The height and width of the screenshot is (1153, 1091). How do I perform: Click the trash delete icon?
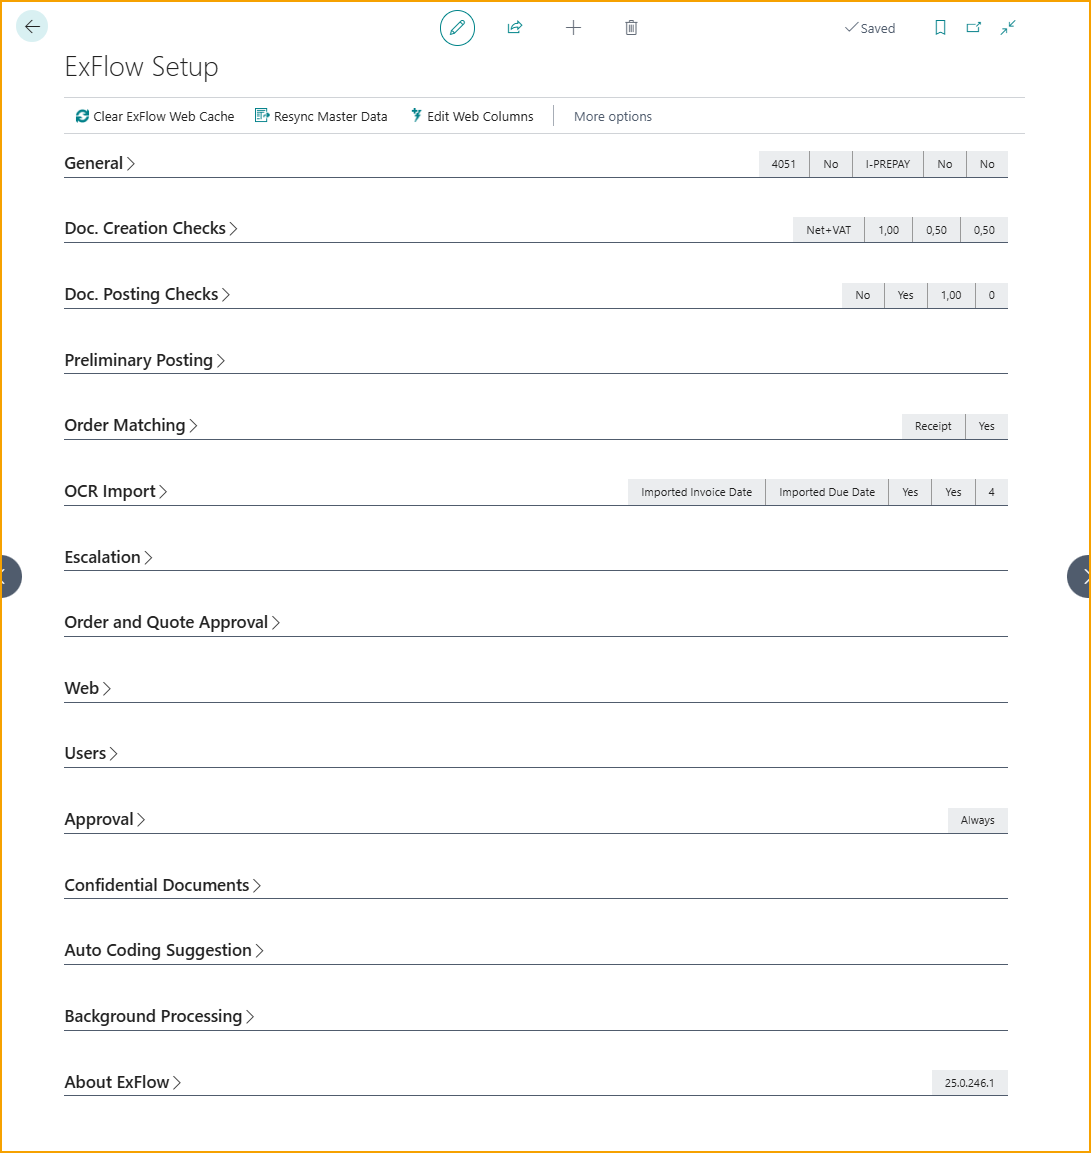pos(631,28)
